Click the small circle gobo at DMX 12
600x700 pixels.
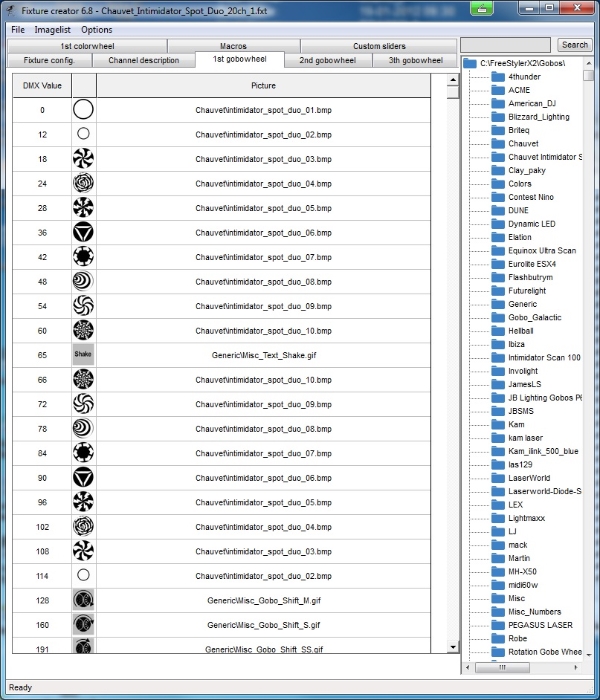[84, 134]
